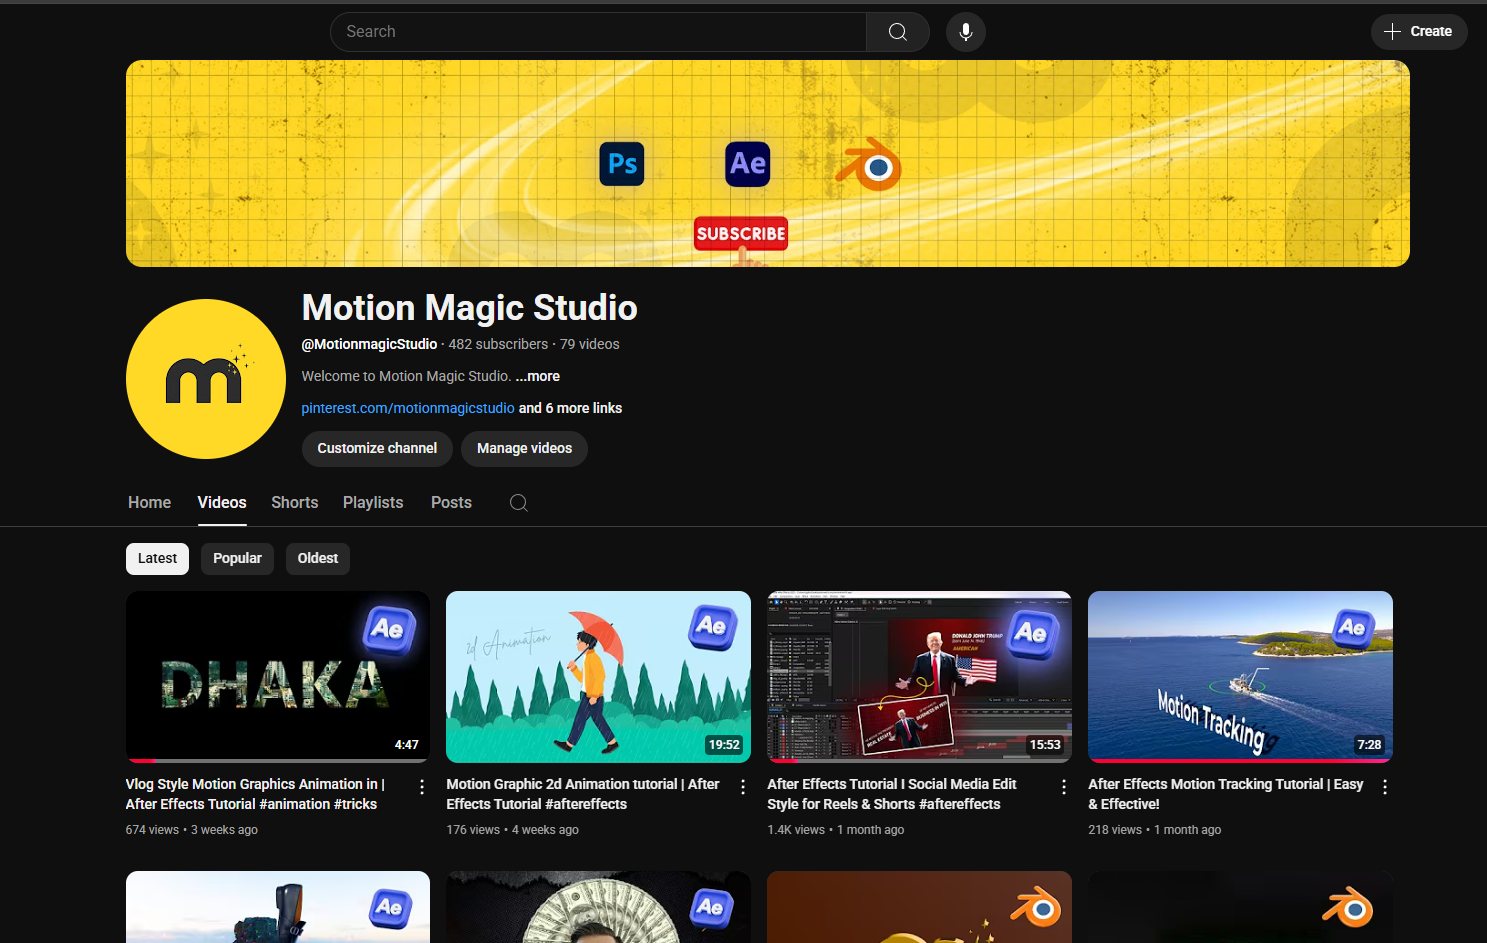
Task: Open options menu for Motion Graphic 2d Animation video
Action: [x=743, y=787]
